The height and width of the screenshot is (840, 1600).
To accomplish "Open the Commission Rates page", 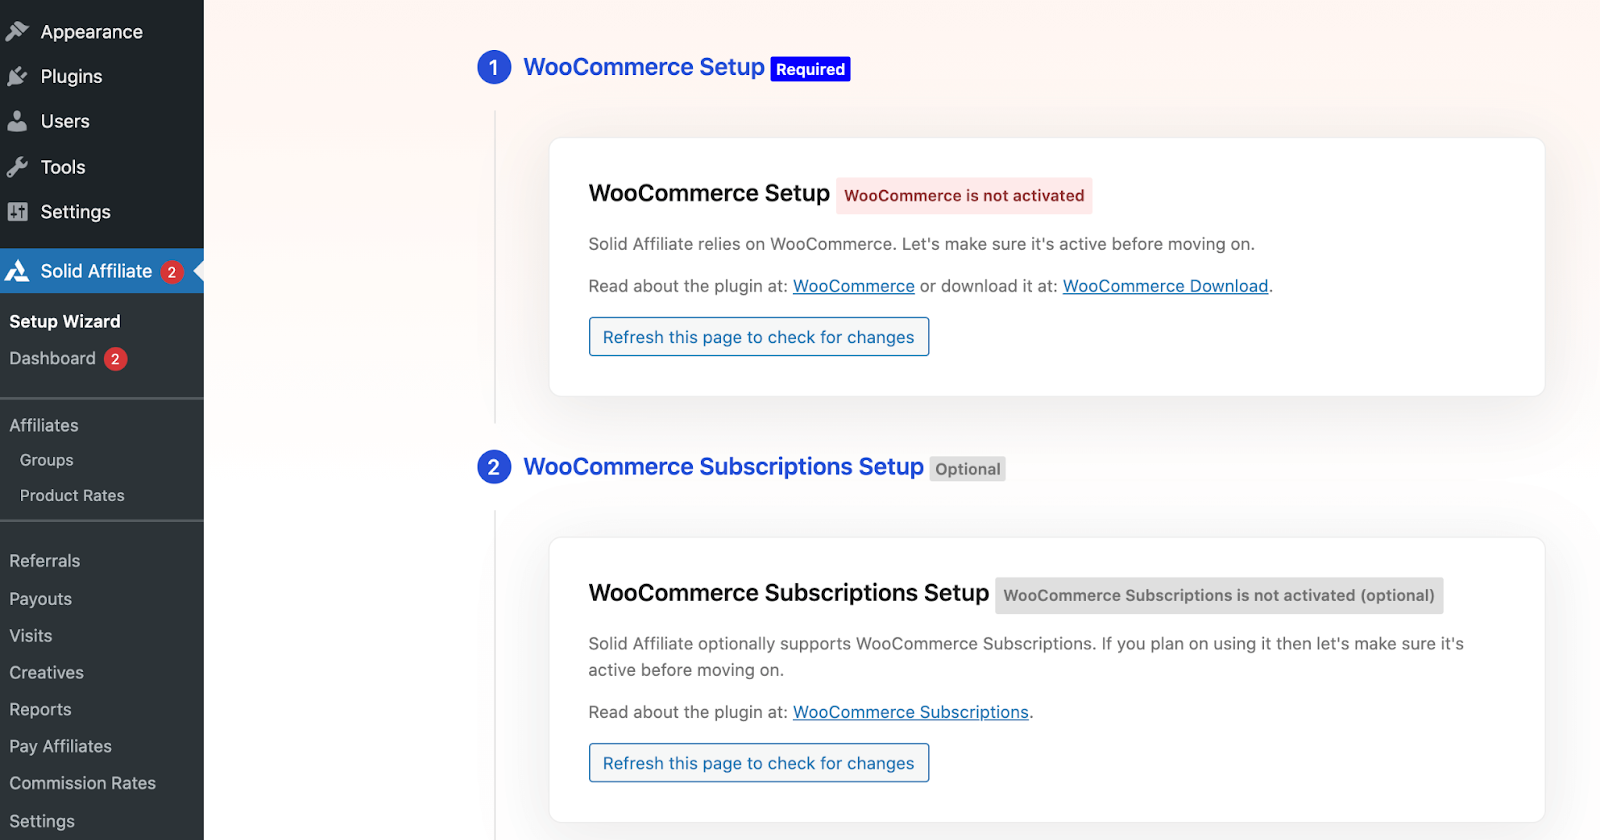I will click(83, 783).
